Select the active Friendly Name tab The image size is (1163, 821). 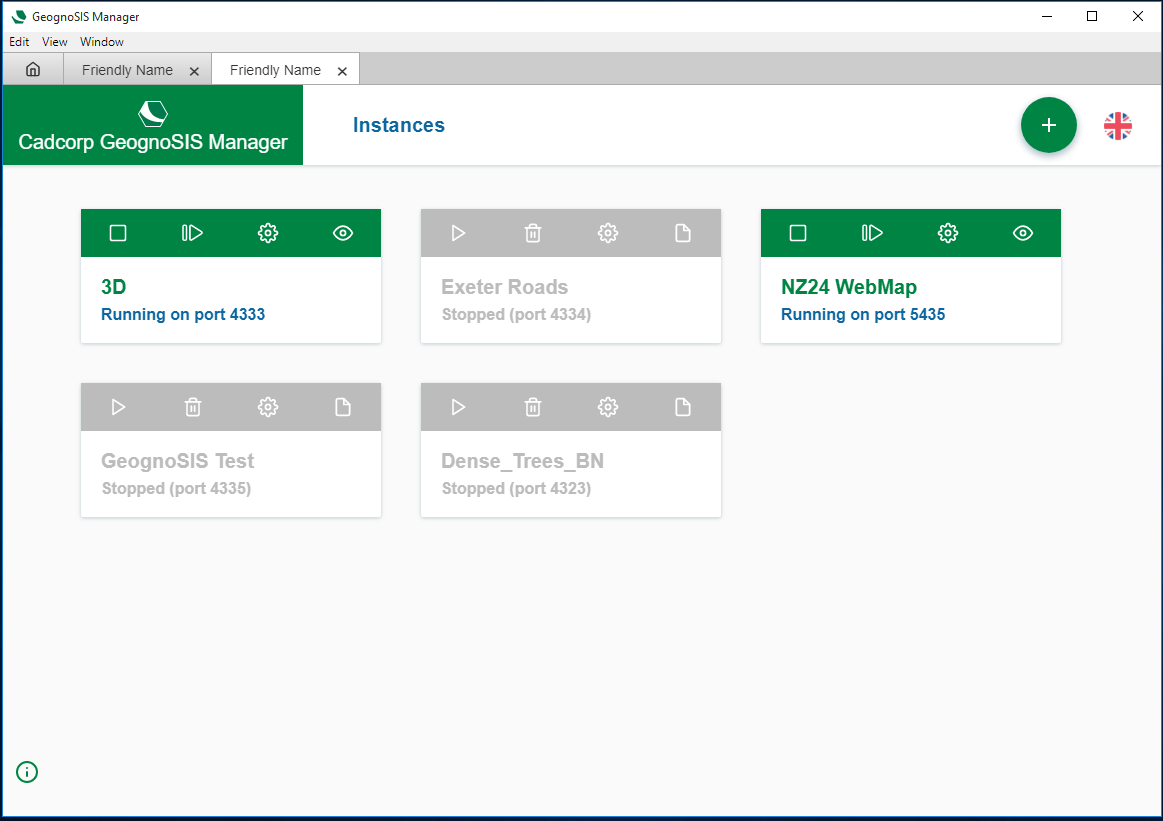click(275, 70)
